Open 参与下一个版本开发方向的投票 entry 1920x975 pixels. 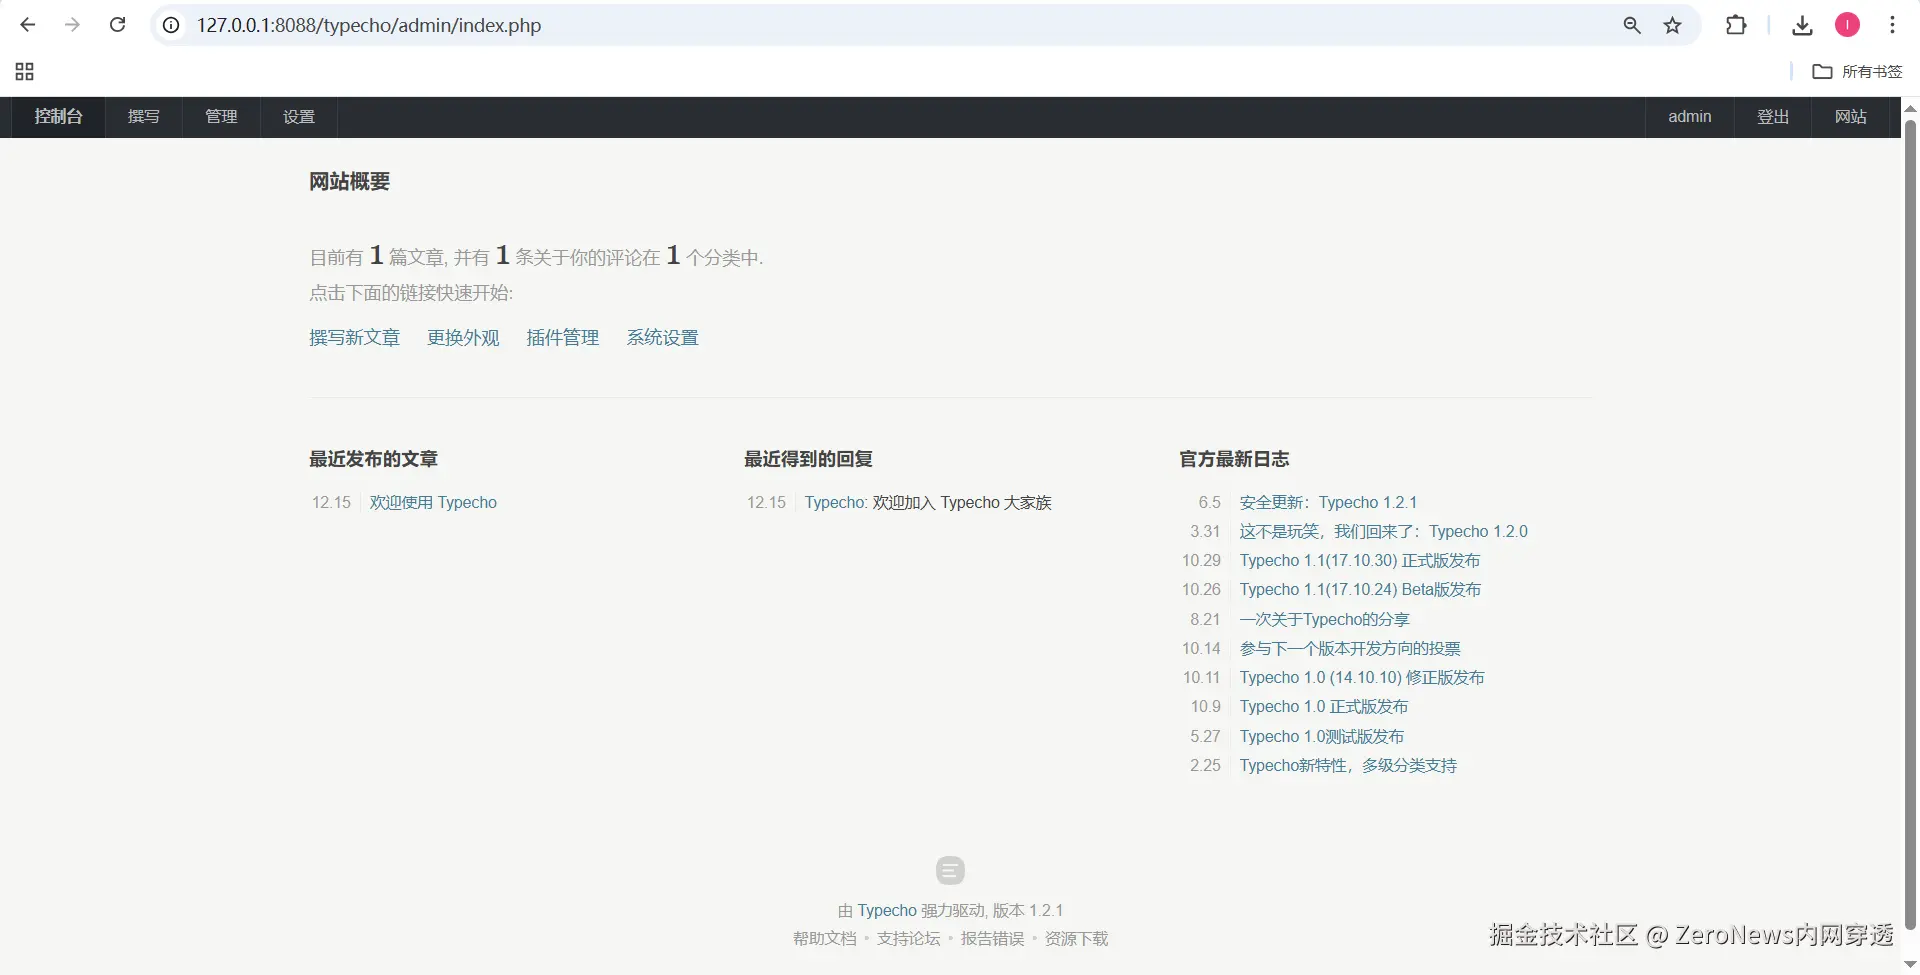1350,648
